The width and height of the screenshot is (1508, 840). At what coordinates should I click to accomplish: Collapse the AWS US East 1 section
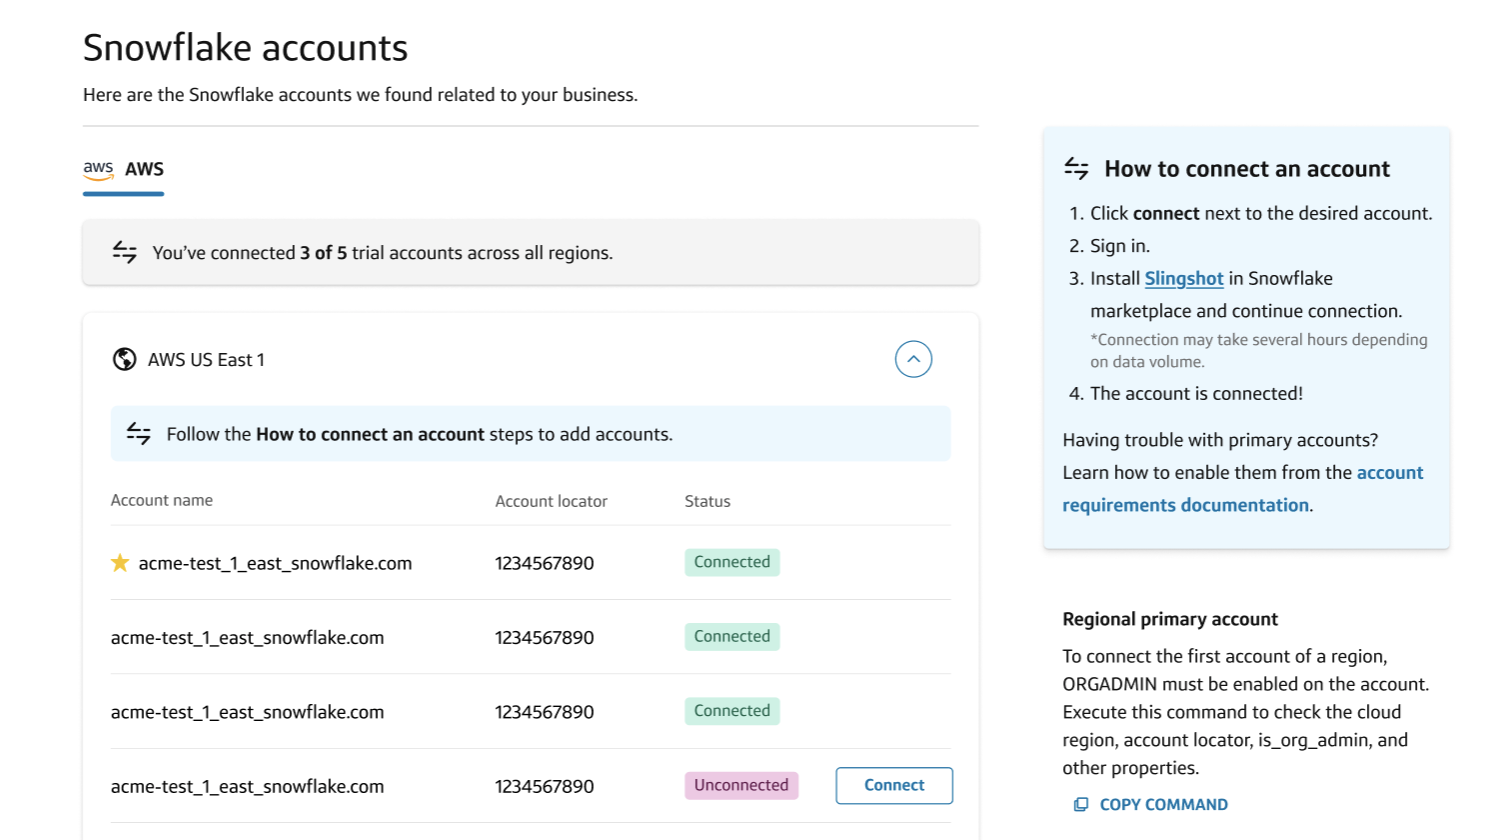[x=913, y=359]
